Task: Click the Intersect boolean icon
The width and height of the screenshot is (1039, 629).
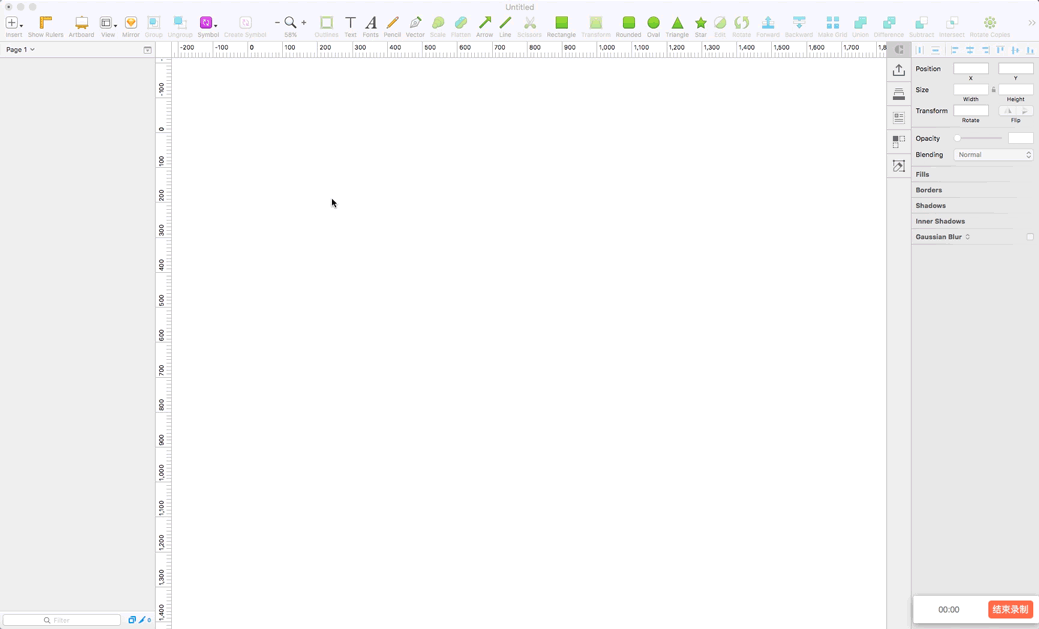Action: click(x=952, y=23)
